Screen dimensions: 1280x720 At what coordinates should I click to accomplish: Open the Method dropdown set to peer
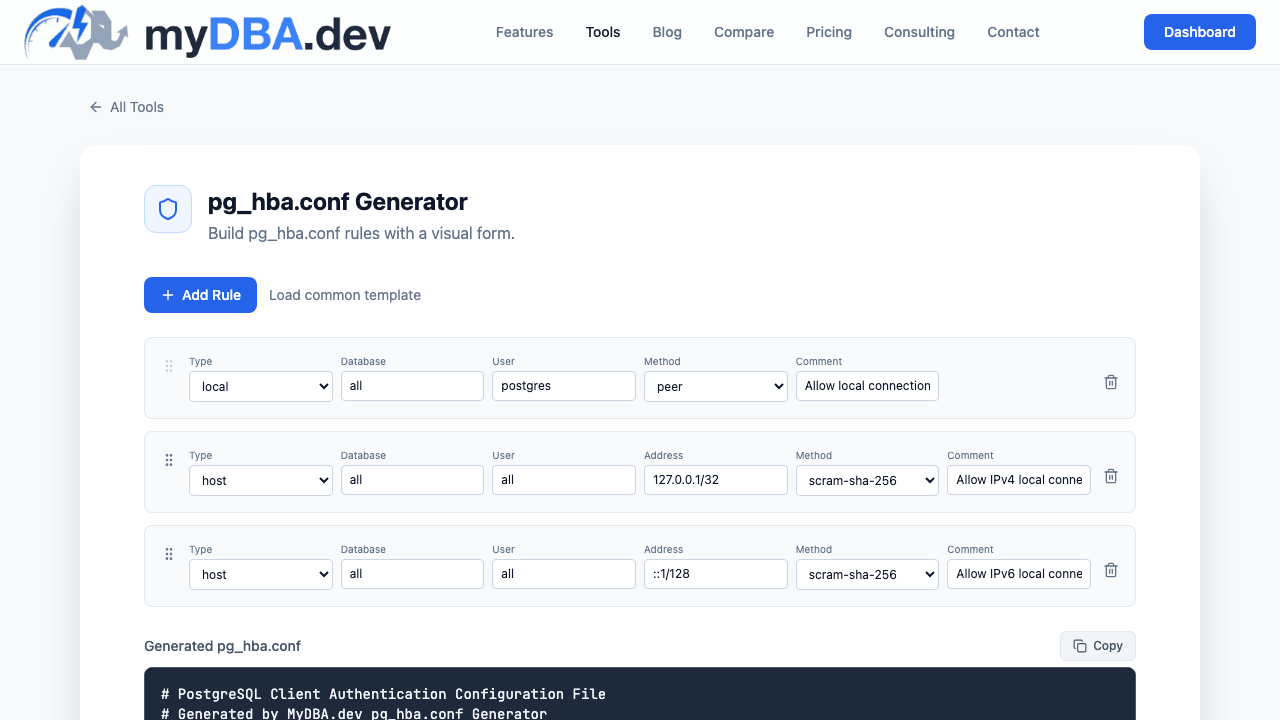tap(716, 386)
